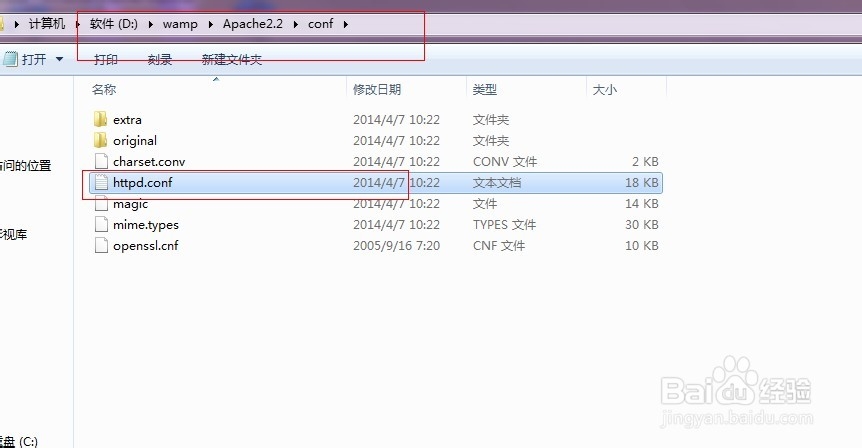
Task: Select the file name mime.types
Action: point(146,225)
